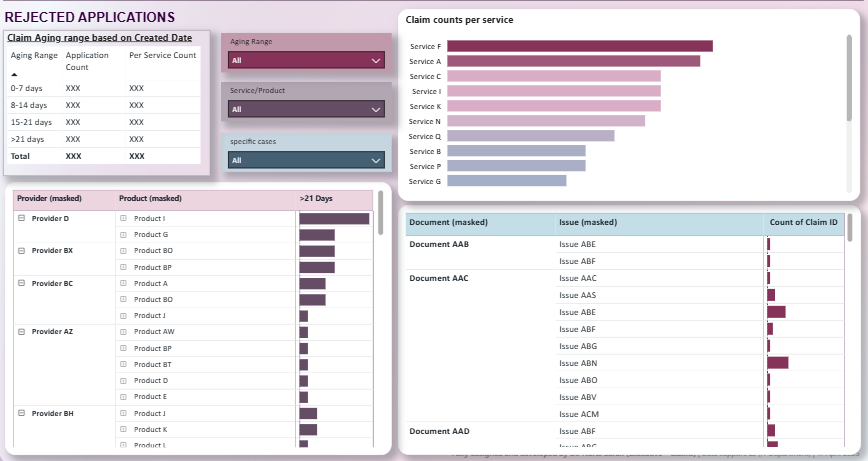Select Document AAC cell
The height and width of the screenshot is (461, 868).
tap(439, 278)
